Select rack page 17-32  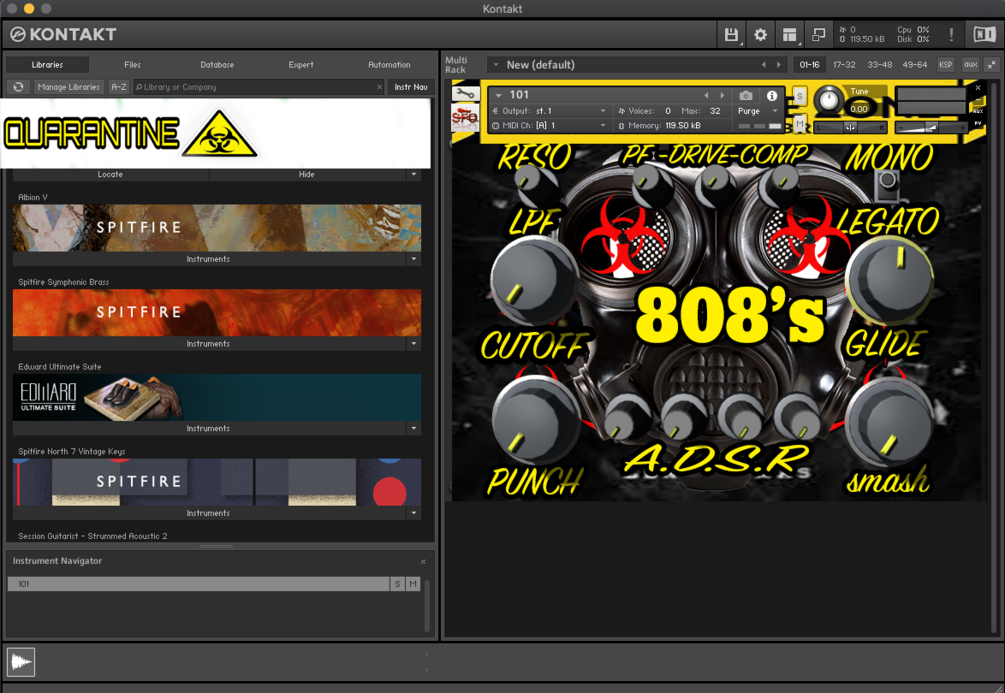click(x=844, y=65)
